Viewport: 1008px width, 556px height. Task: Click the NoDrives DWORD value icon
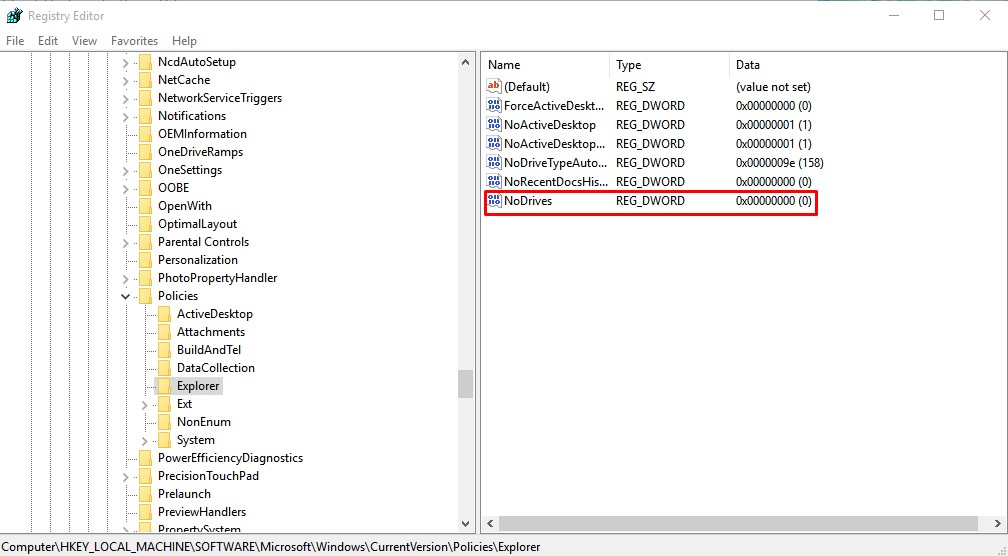[x=494, y=201]
